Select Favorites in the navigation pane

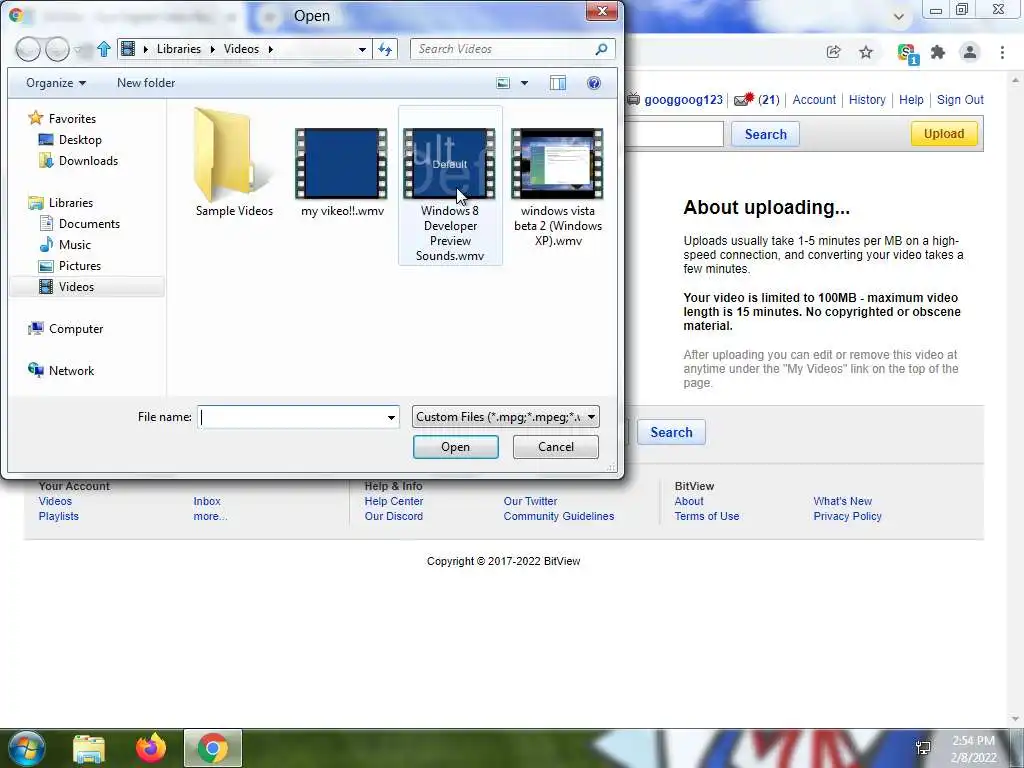63,118
